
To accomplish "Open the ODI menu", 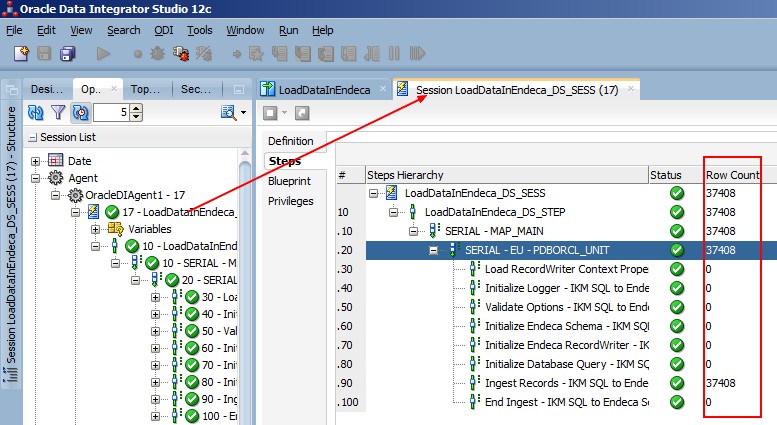I will tap(165, 30).
